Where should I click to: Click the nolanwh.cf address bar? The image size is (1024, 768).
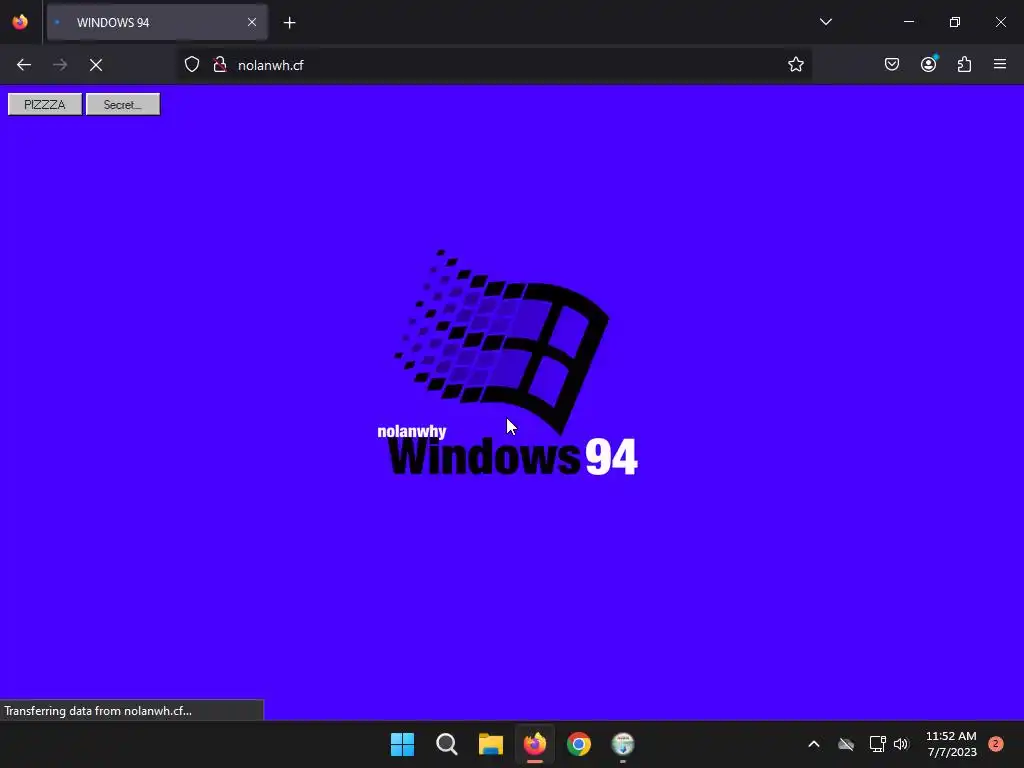tap(494, 65)
